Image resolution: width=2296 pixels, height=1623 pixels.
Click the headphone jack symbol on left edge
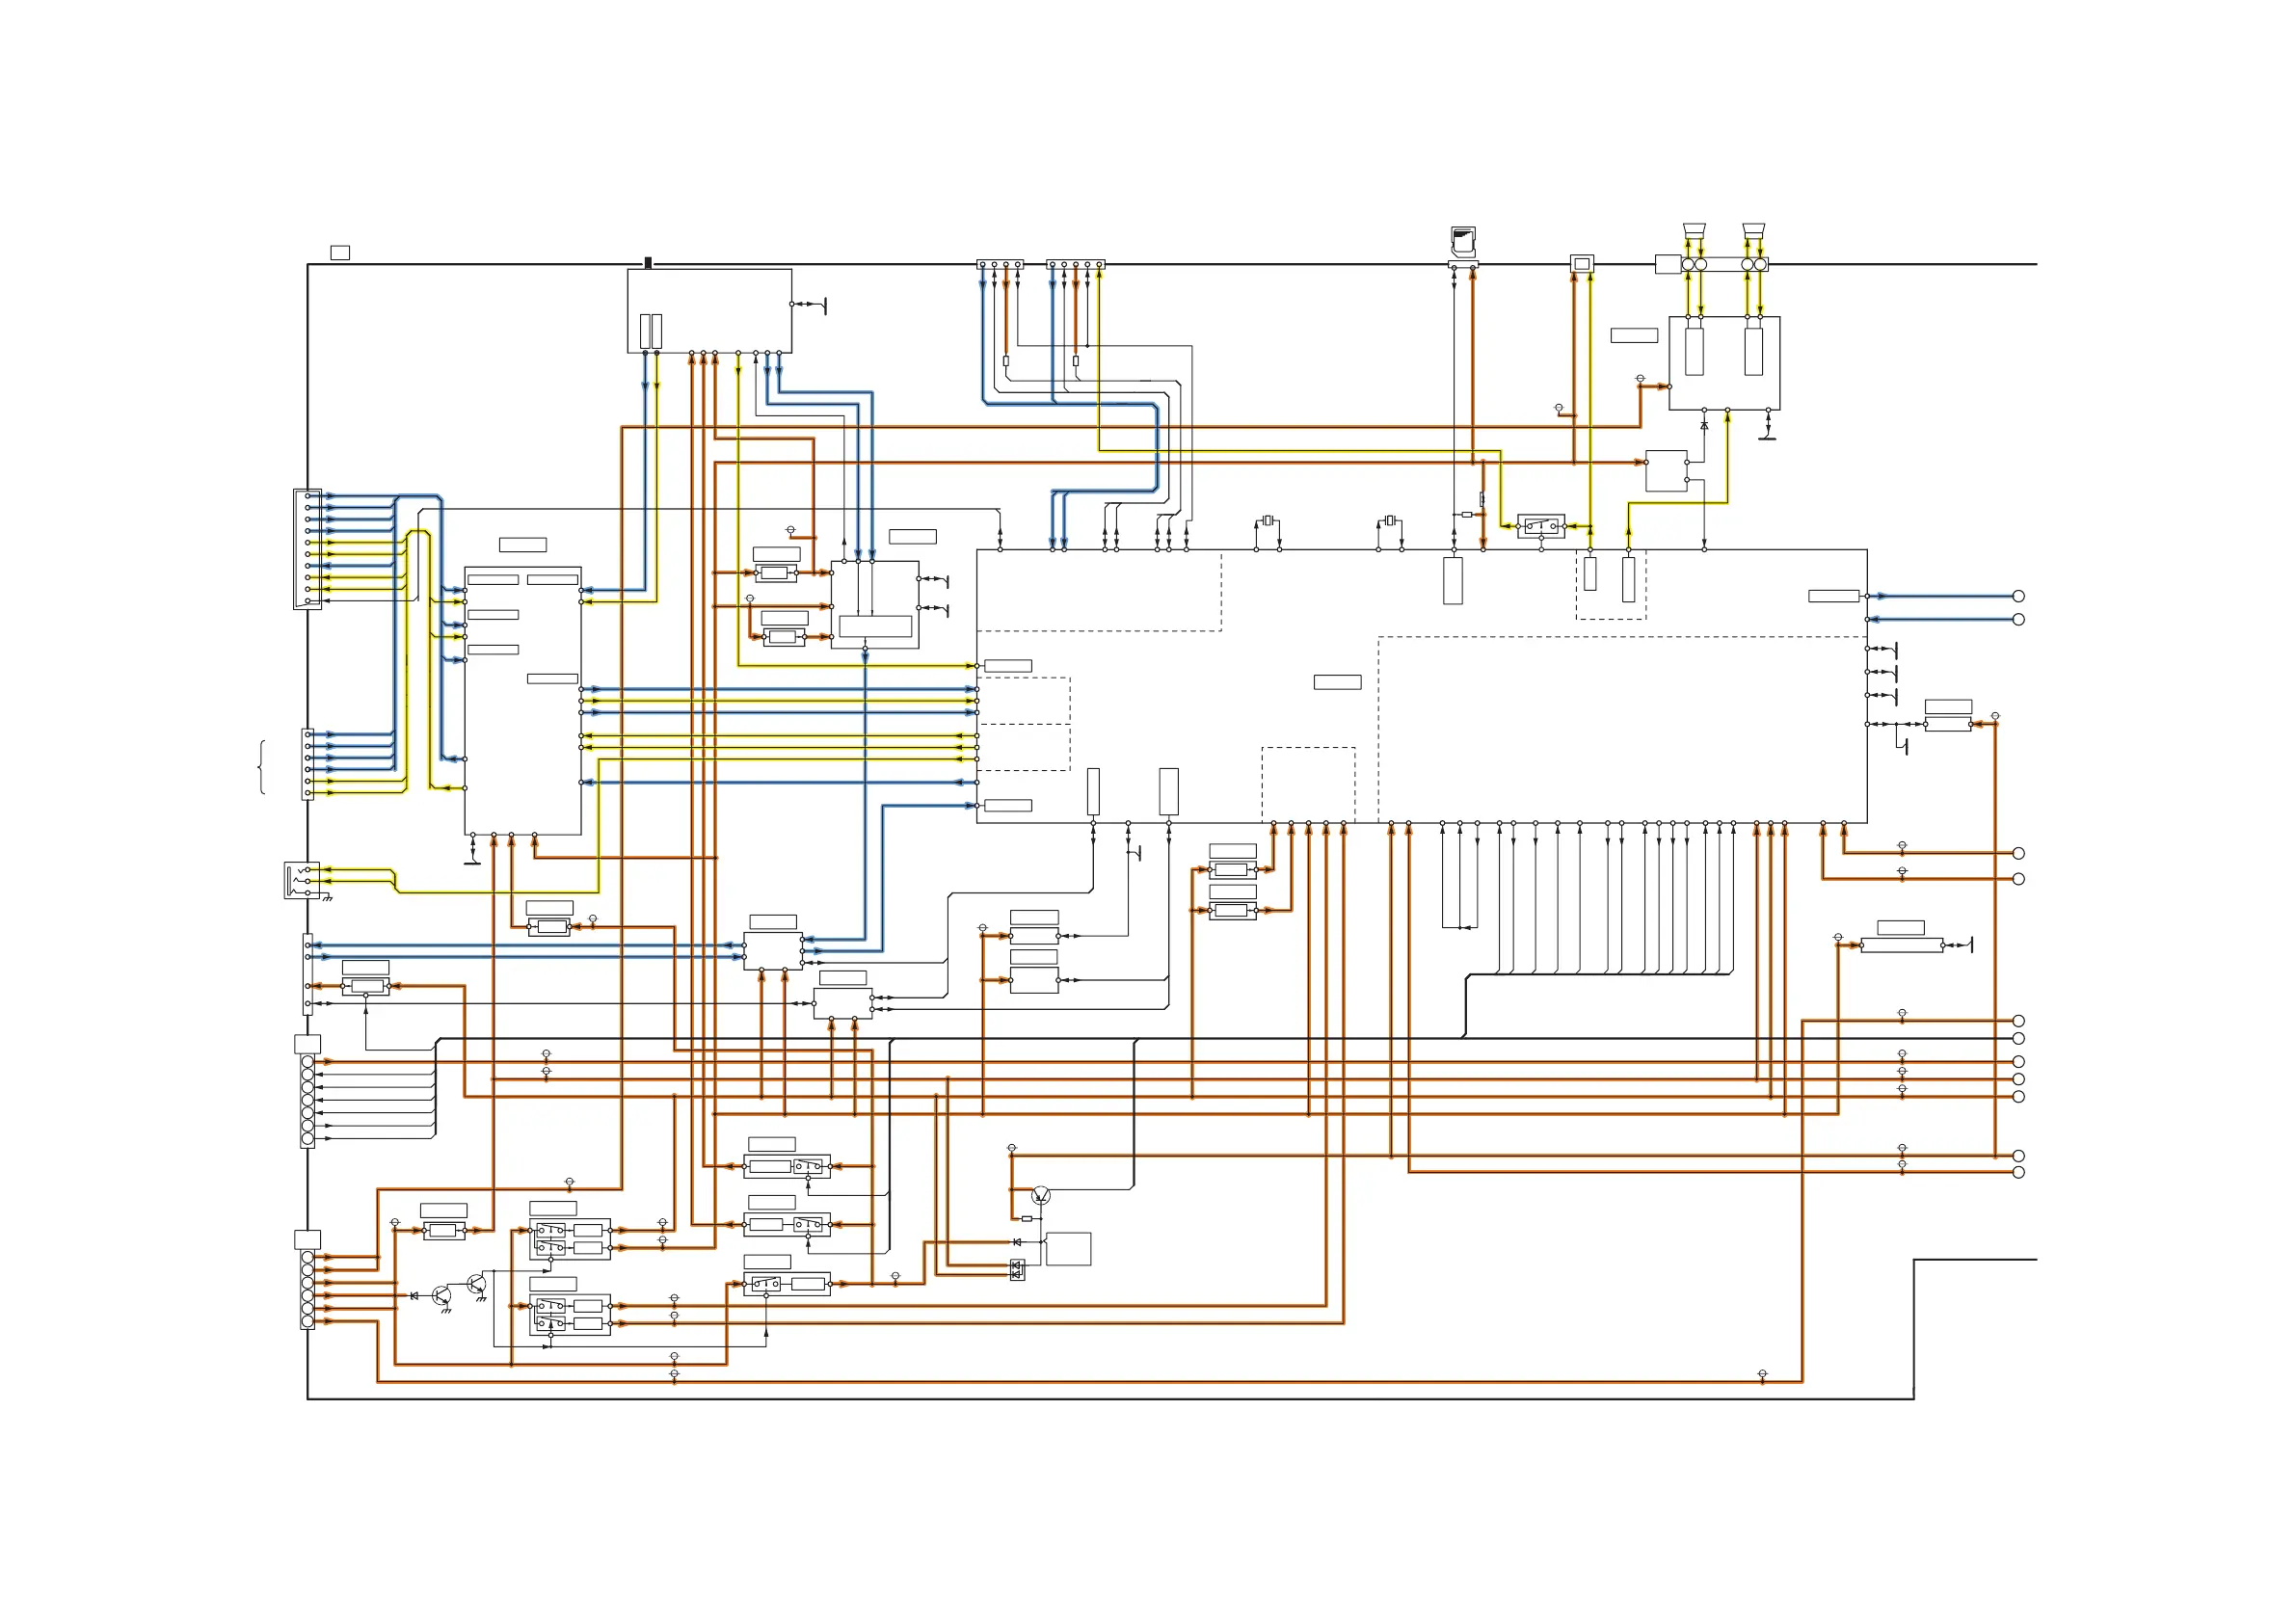pyautogui.click(x=302, y=880)
